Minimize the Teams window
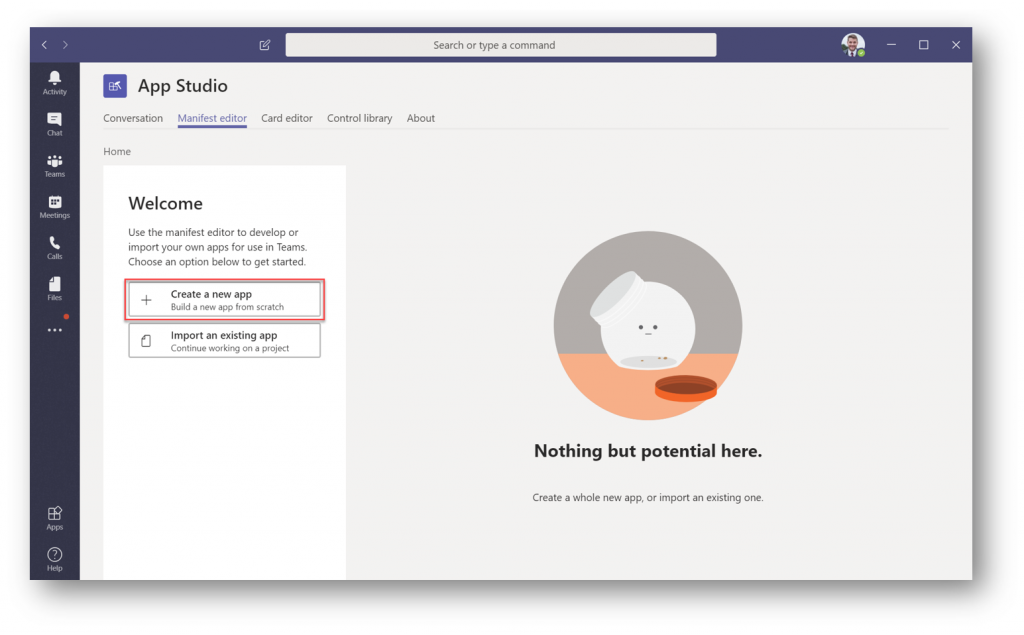1024x635 pixels. (891, 44)
